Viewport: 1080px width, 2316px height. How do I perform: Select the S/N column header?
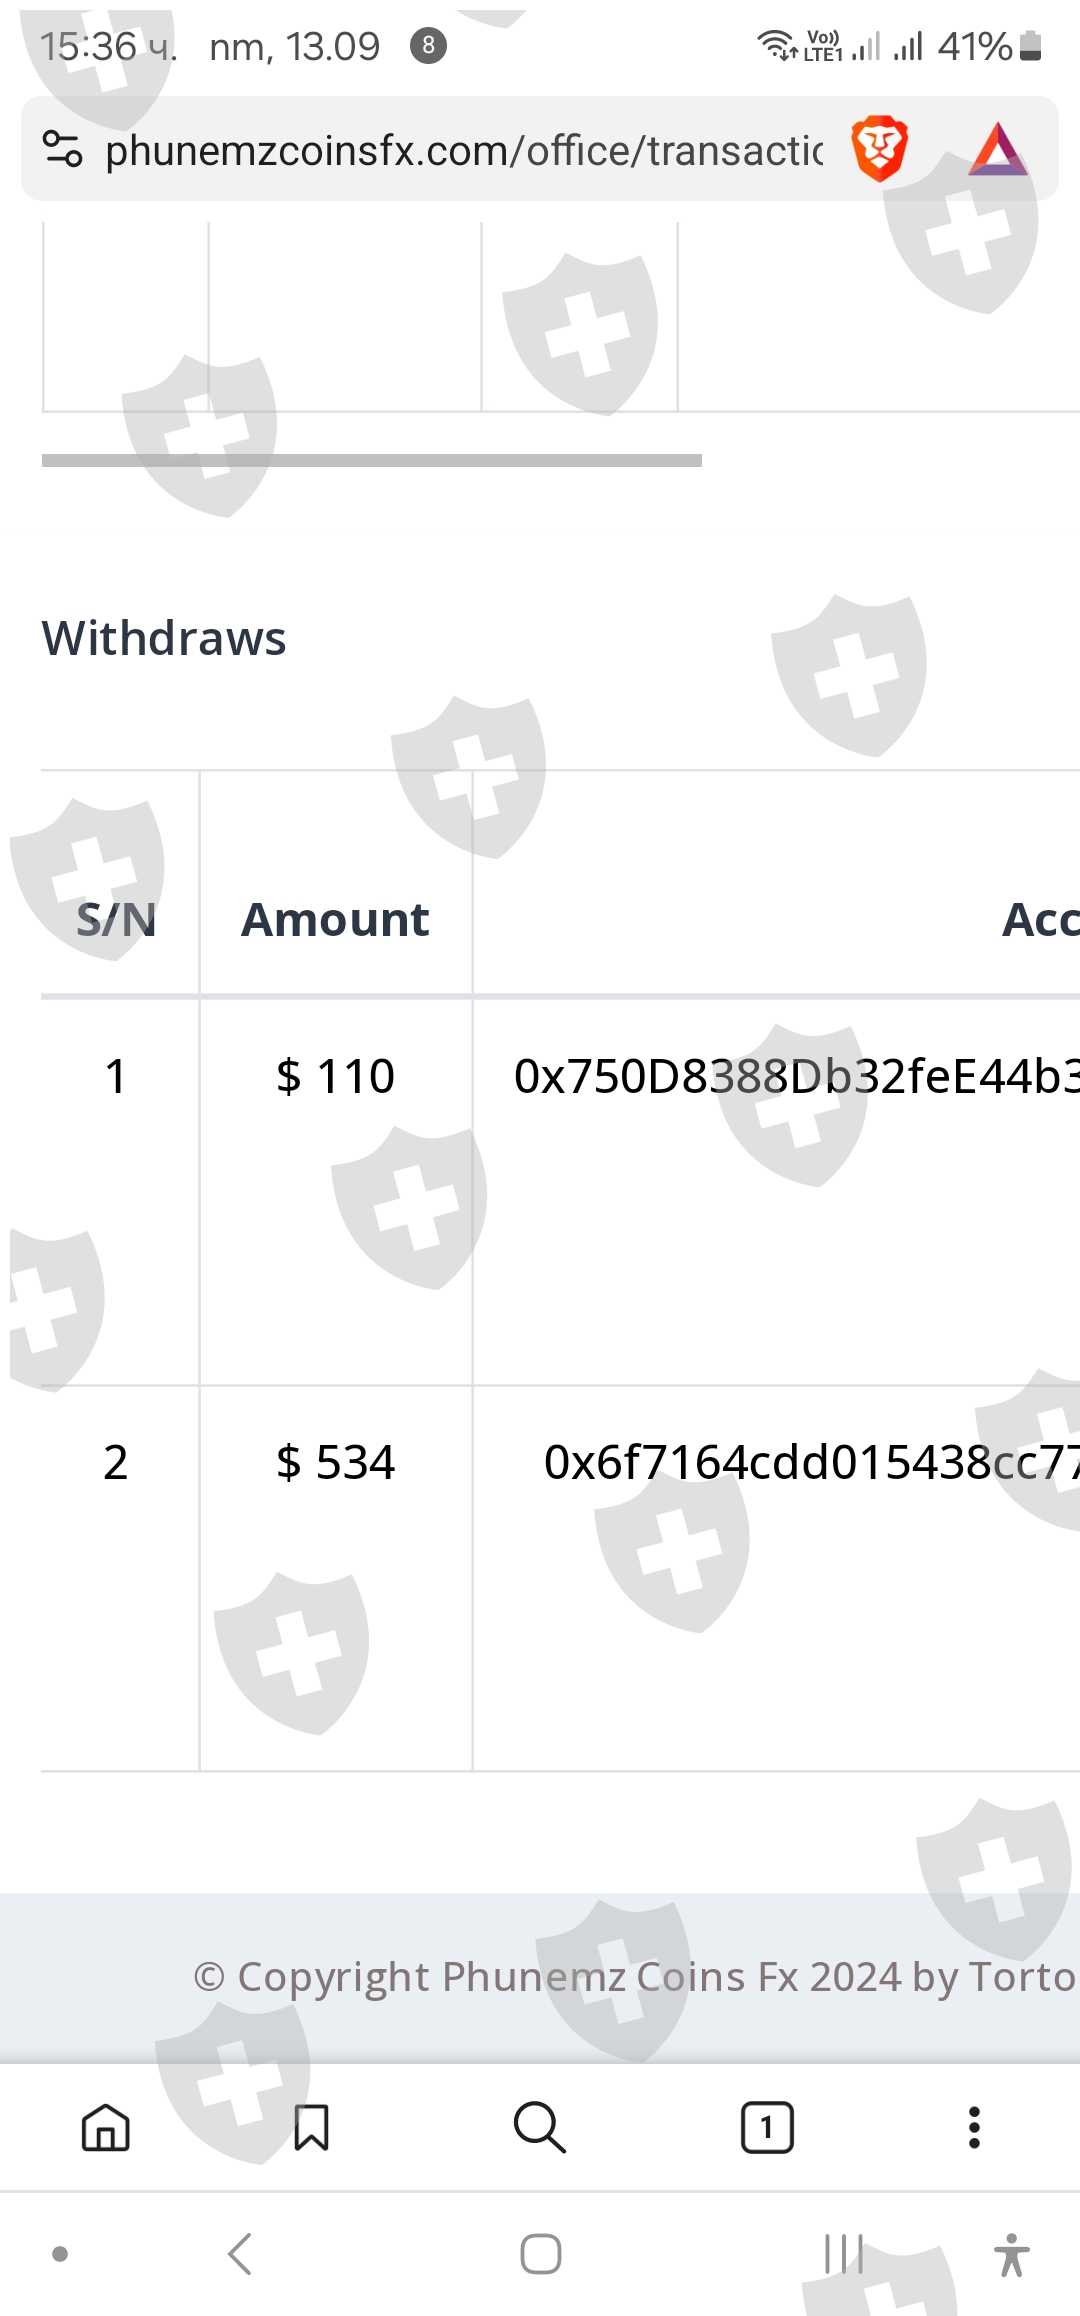[x=117, y=919]
